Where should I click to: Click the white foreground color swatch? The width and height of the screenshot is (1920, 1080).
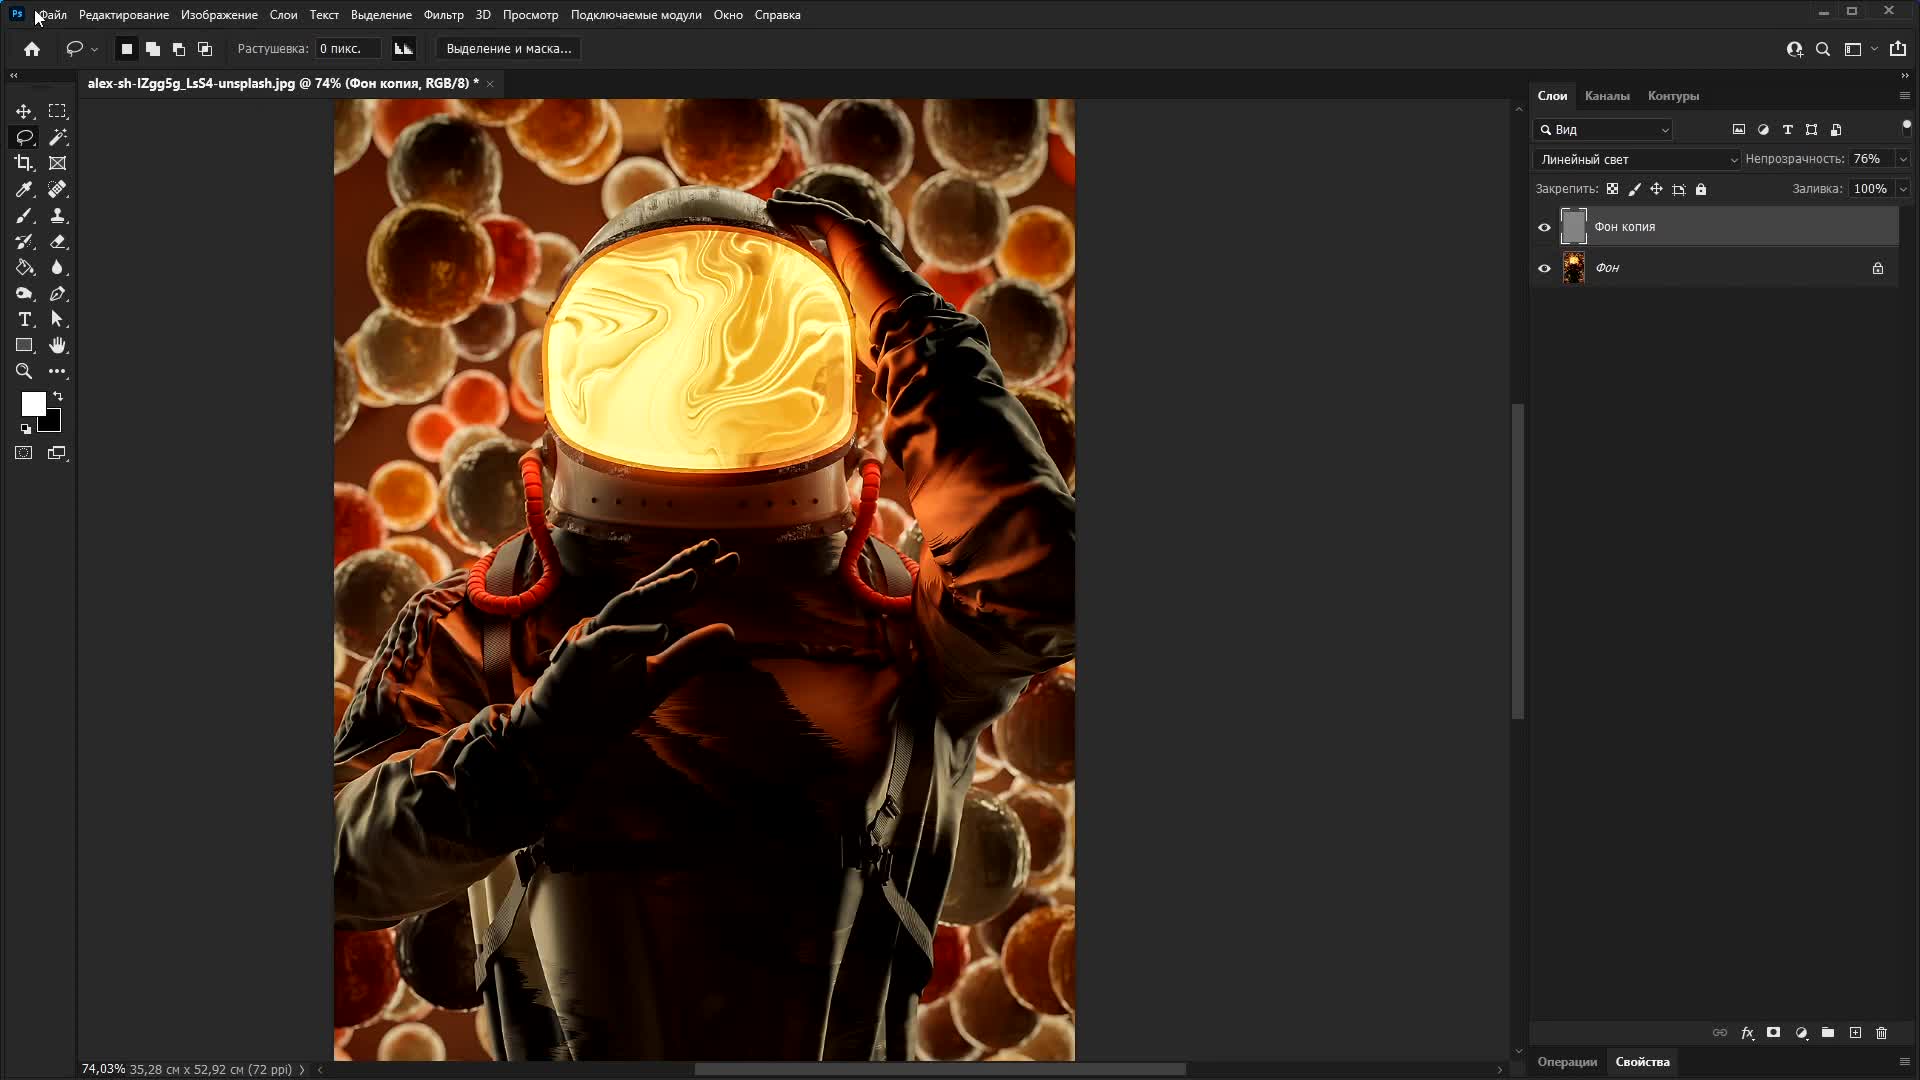tap(32, 403)
